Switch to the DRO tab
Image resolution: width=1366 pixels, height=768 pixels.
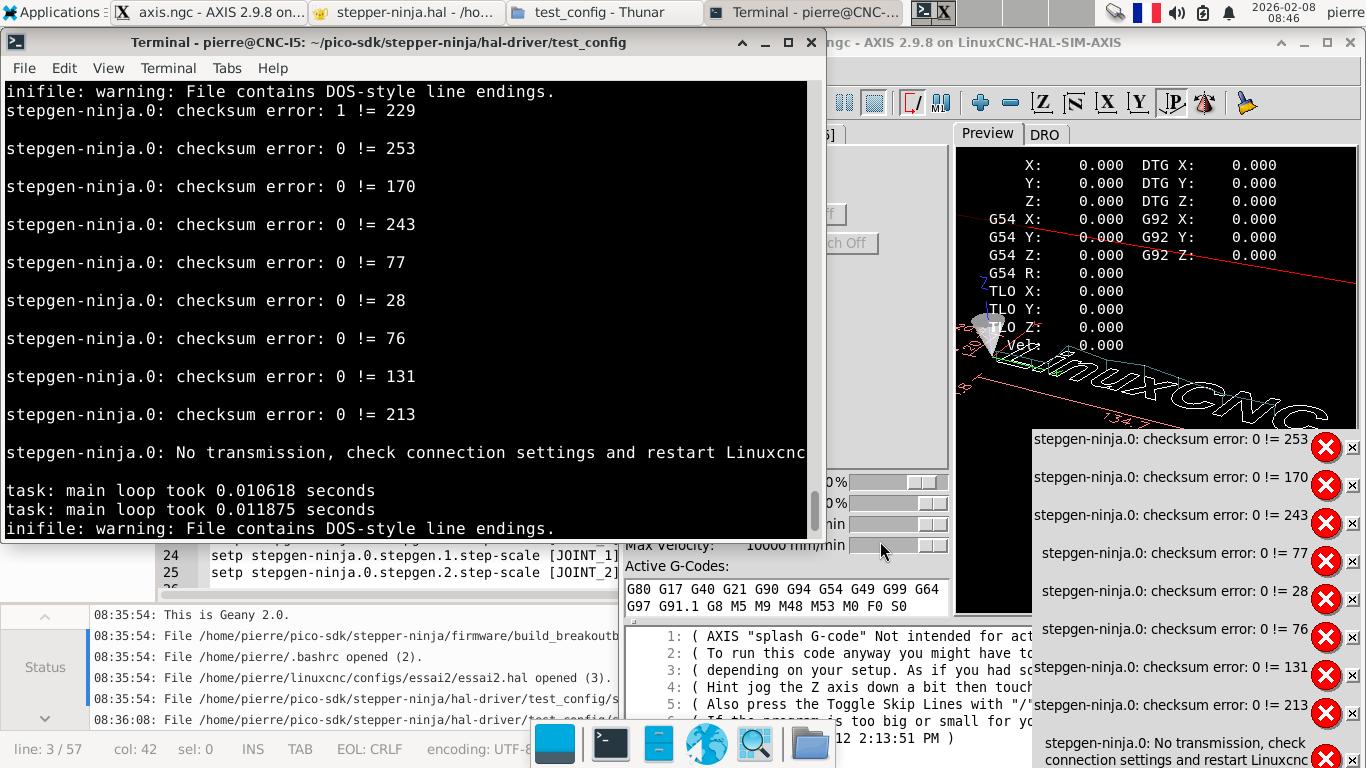tap(1044, 134)
